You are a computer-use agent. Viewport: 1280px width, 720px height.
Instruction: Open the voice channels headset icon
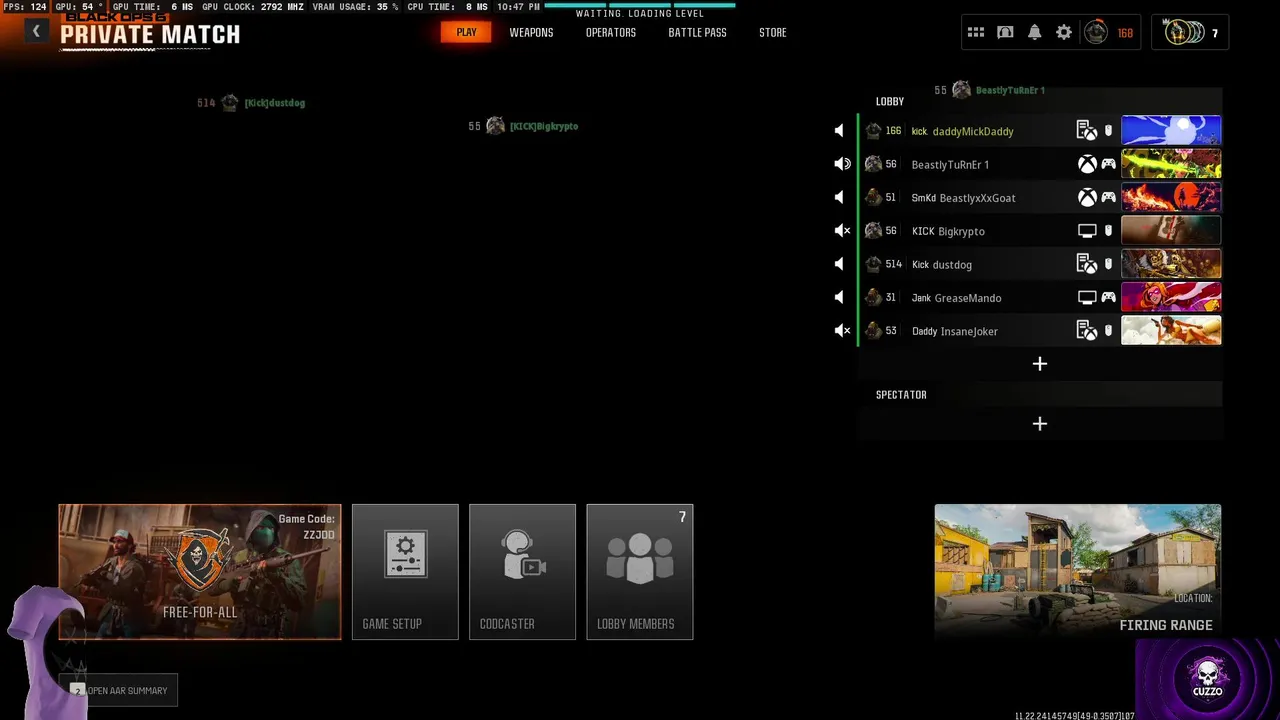coord(1005,33)
